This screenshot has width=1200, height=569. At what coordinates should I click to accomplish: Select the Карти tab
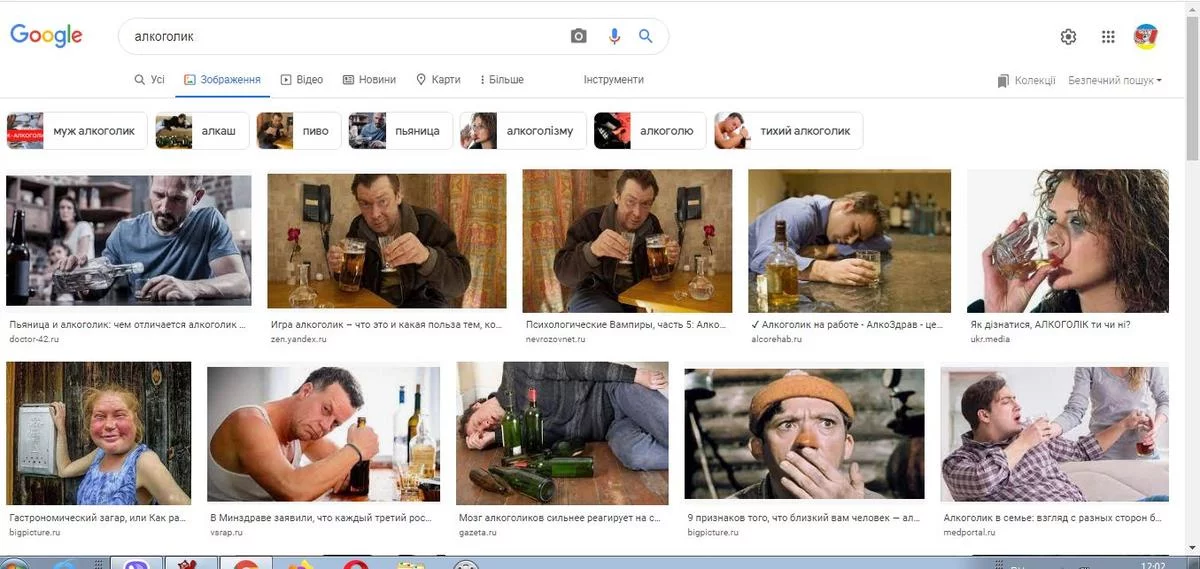pos(438,80)
